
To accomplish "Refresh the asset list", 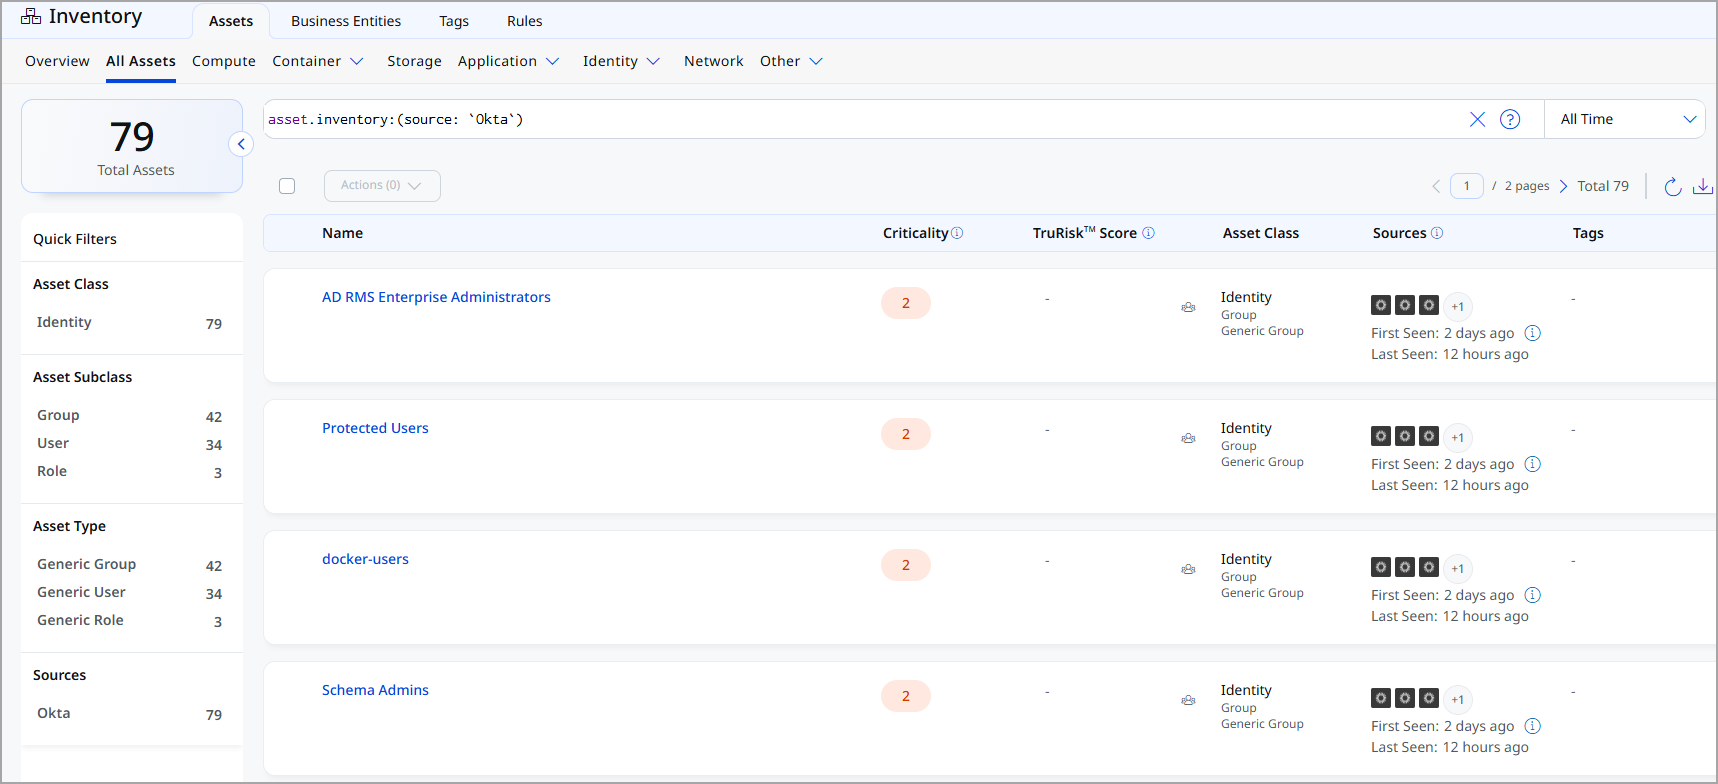I will coord(1672,186).
